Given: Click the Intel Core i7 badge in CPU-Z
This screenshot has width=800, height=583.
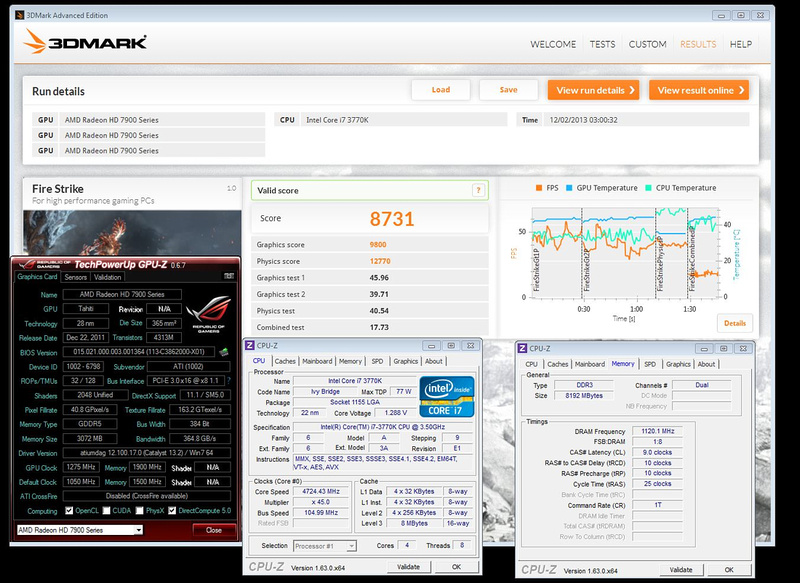Looking at the screenshot, I should pos(447,397).
